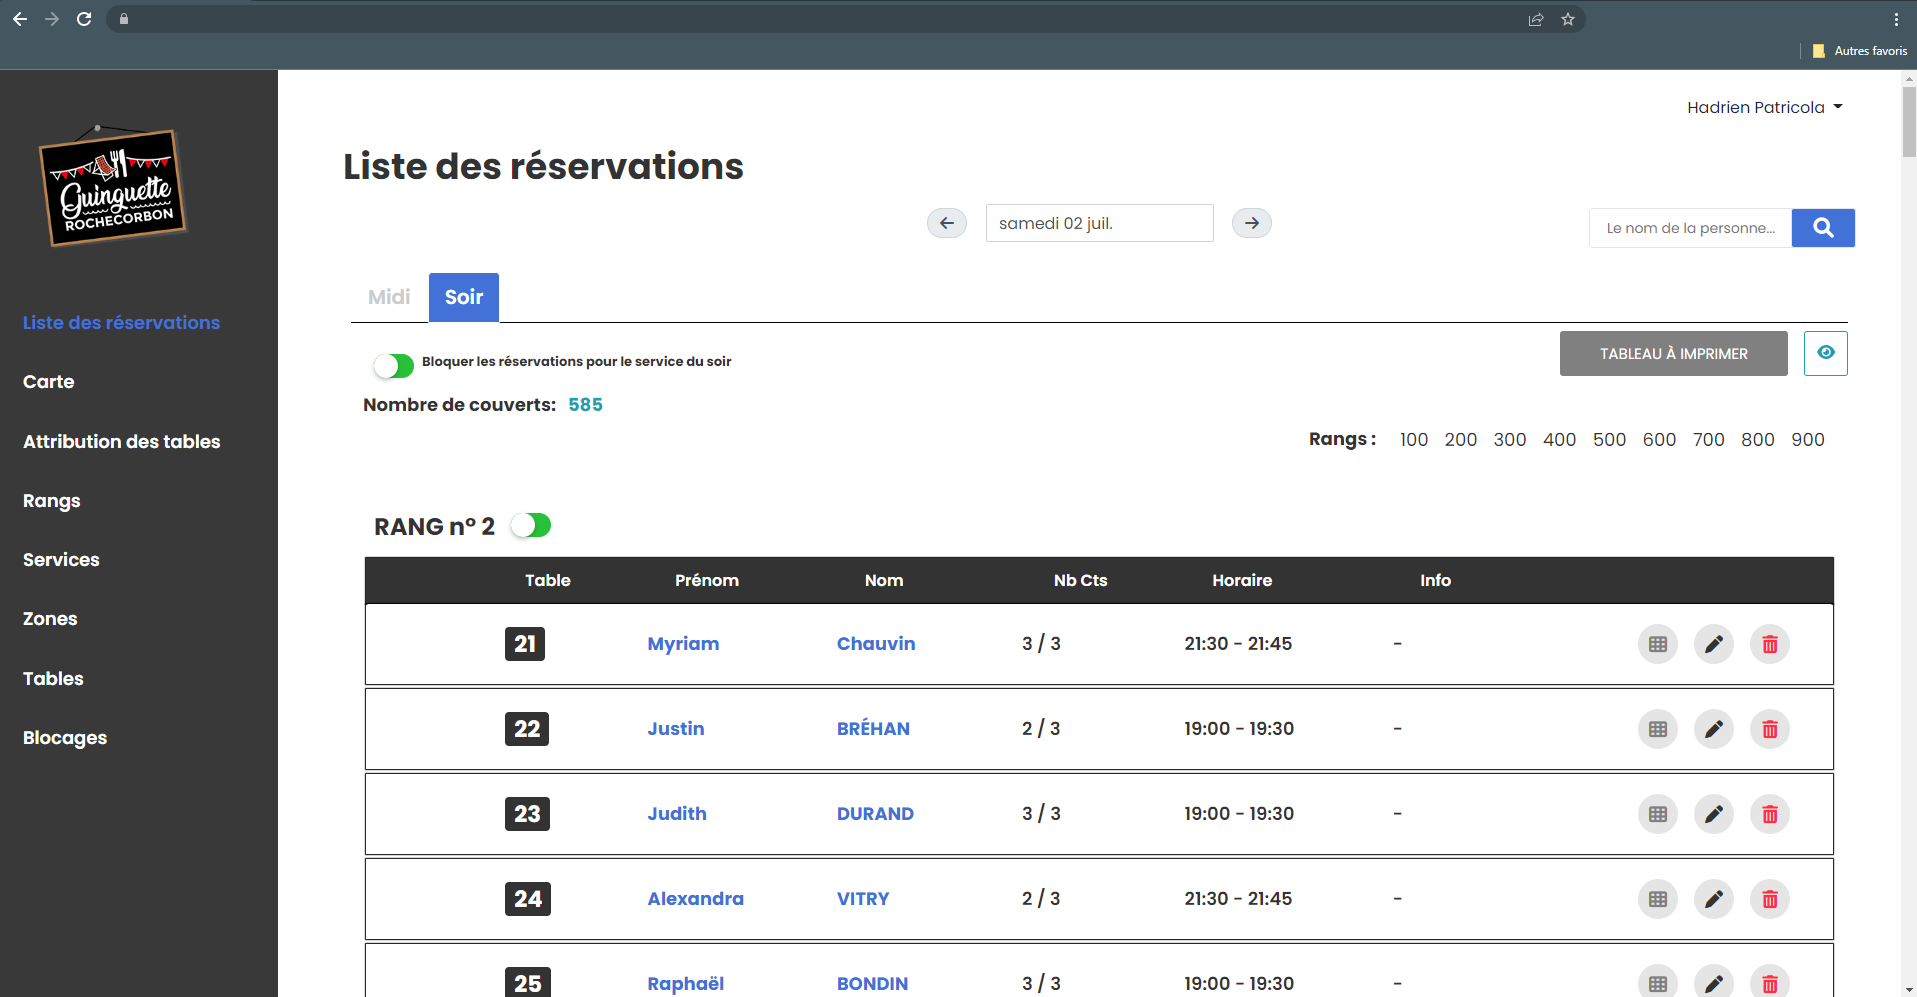Open table grid icon for Judith DURAND

pos(1657,814)
